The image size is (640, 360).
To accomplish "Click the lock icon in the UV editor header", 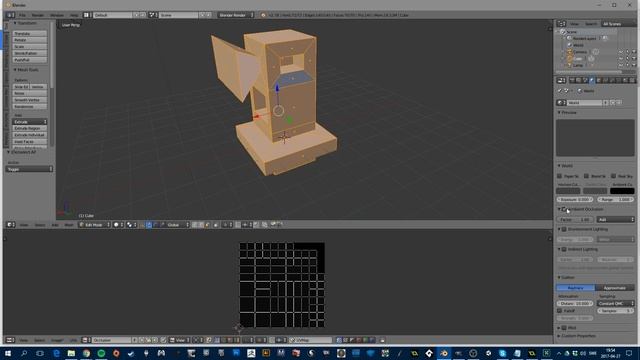I will point(382,340).
